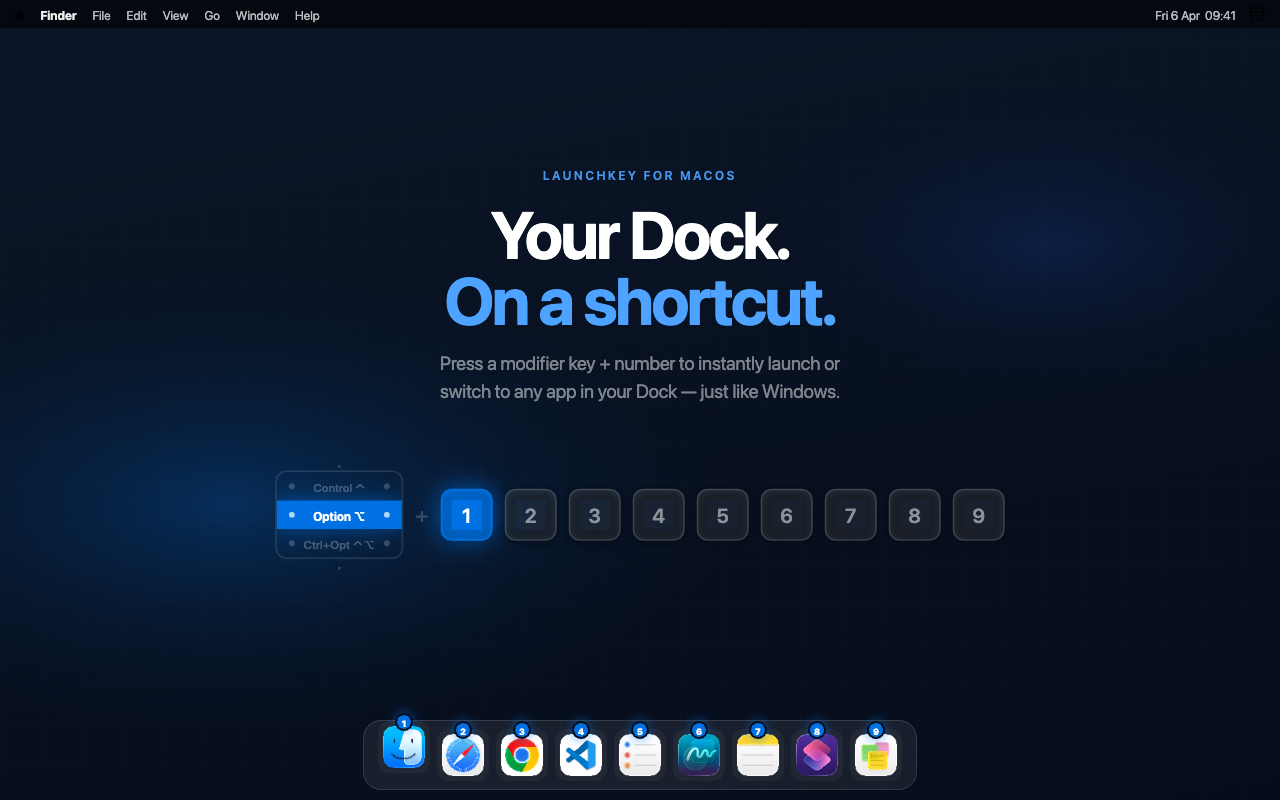Open Visual Studio Code from the dock

581,755
